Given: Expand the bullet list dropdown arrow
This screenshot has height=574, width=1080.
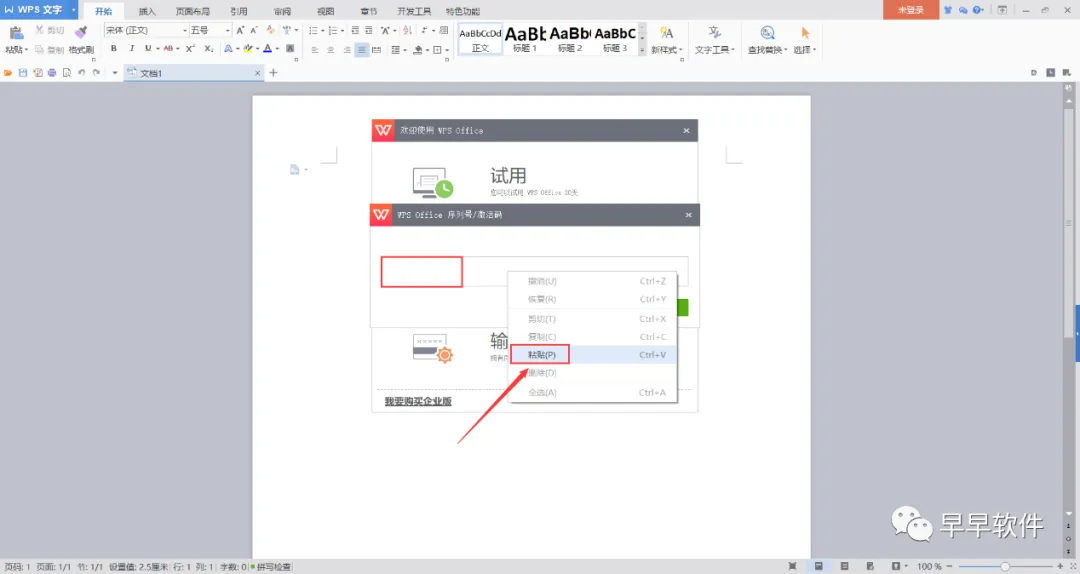Looking at the screenshot, I should tap(322, 30).
